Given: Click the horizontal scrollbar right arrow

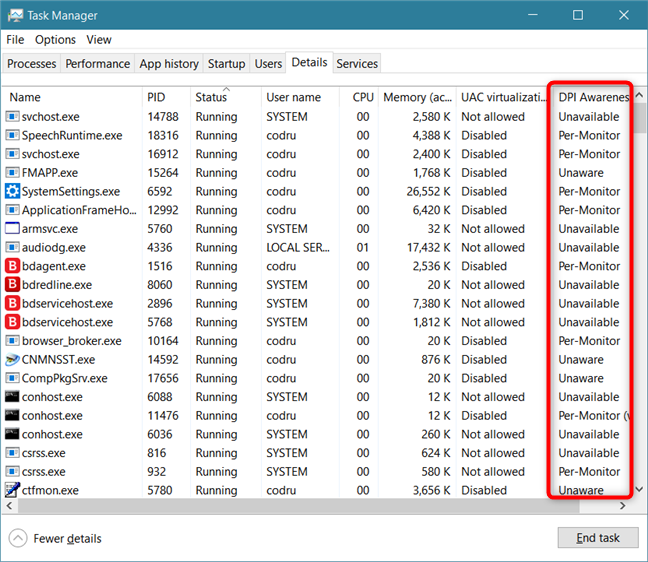Looking at the screenshot, I should [622, 505].
